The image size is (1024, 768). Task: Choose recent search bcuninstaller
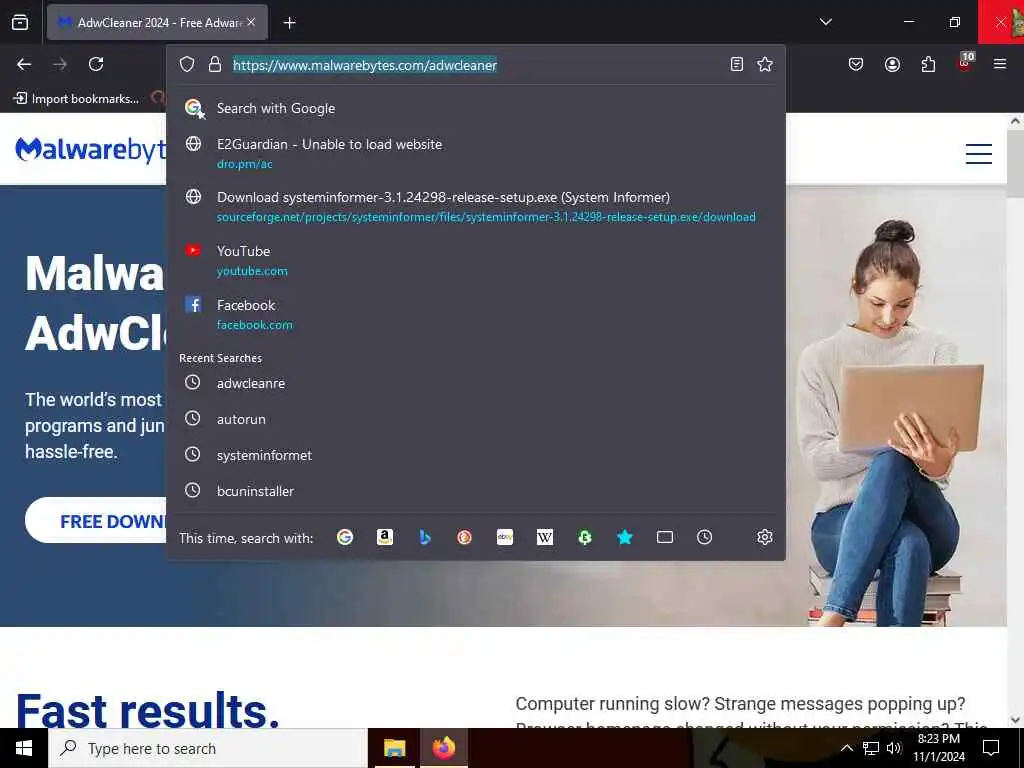(x=475, y=491)
